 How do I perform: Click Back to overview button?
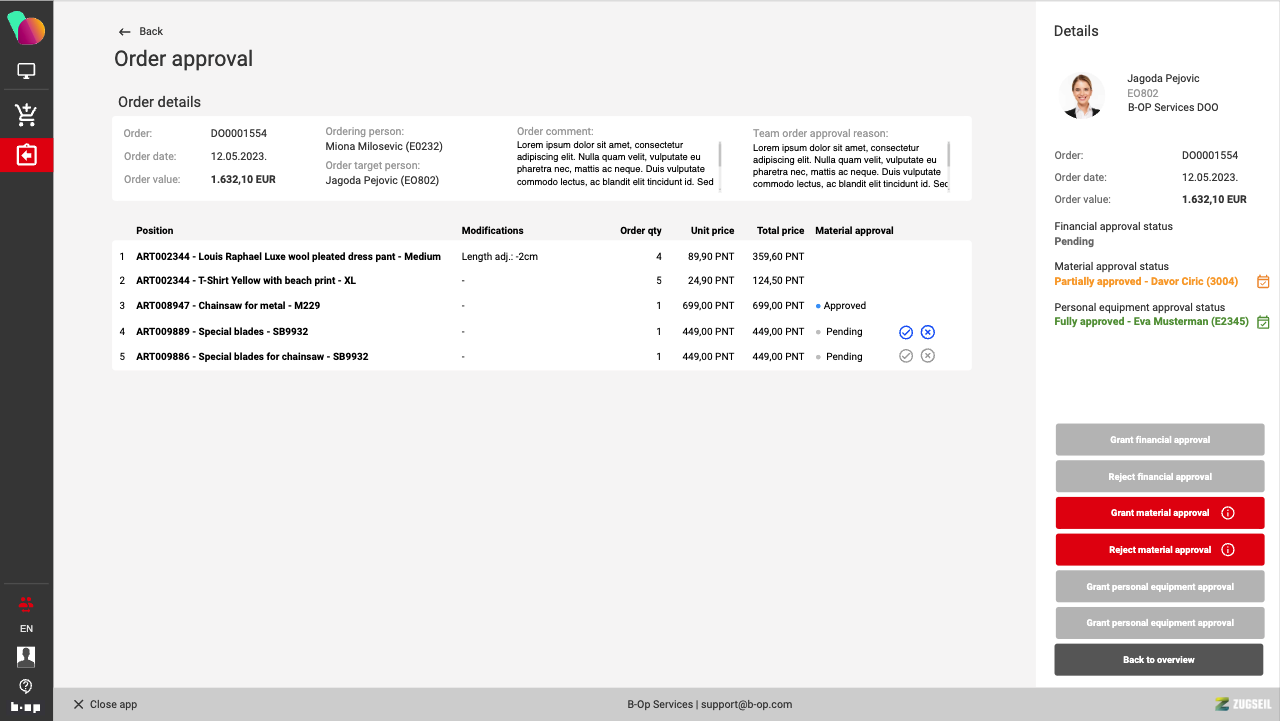(1159, 660)
